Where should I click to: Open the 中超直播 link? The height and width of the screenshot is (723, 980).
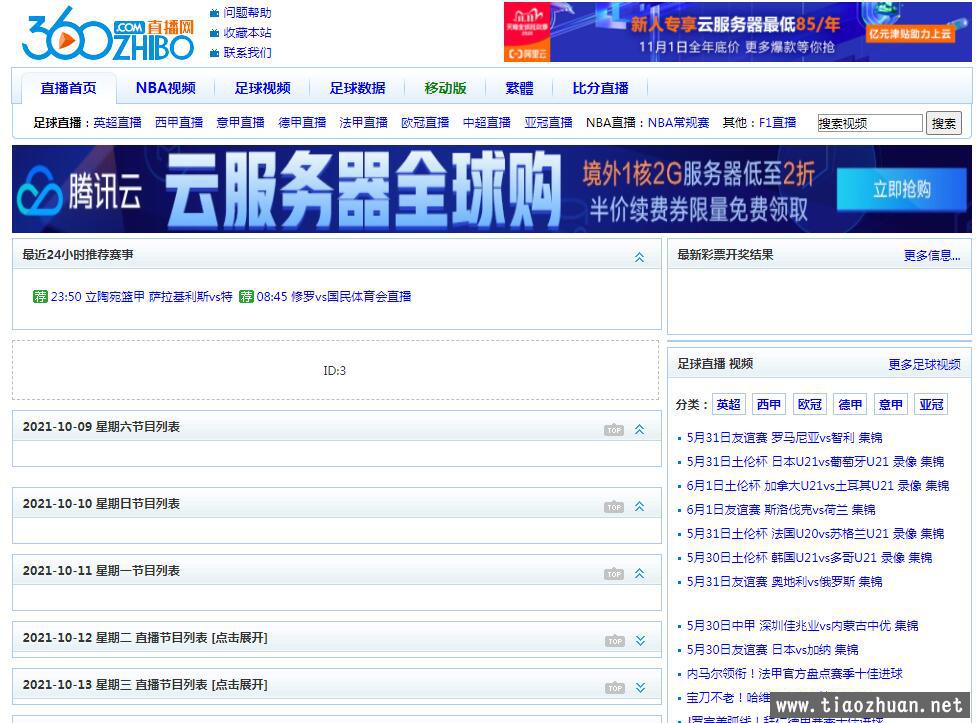(487, 122)
